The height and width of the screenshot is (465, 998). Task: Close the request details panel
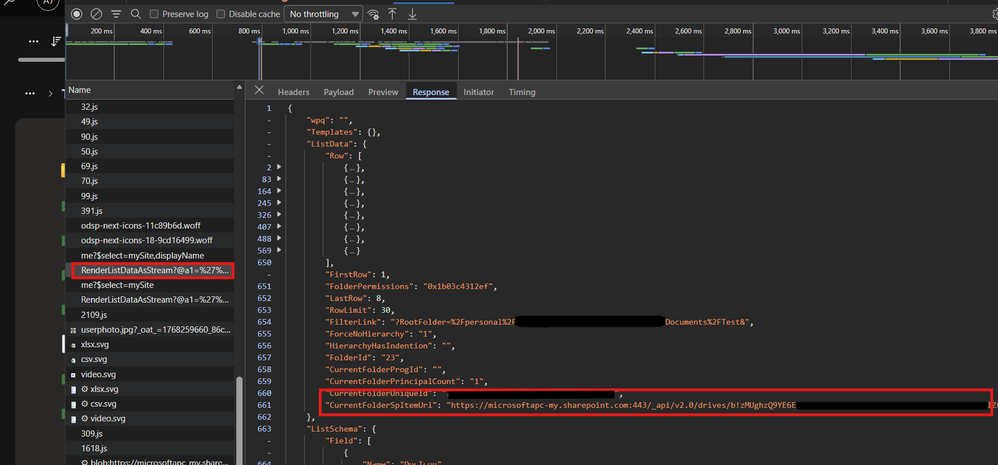pyautogui.click(x=259, y=92)
